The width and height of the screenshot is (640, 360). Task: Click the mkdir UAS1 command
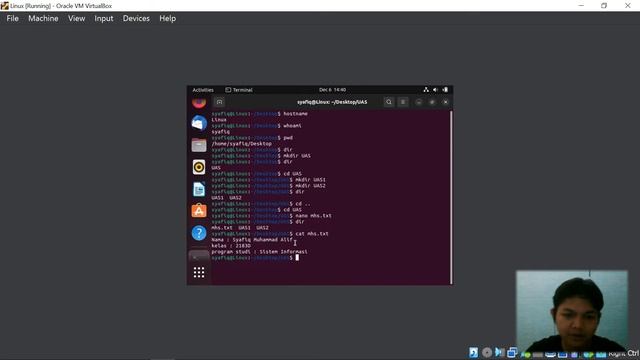click(310, 180)
